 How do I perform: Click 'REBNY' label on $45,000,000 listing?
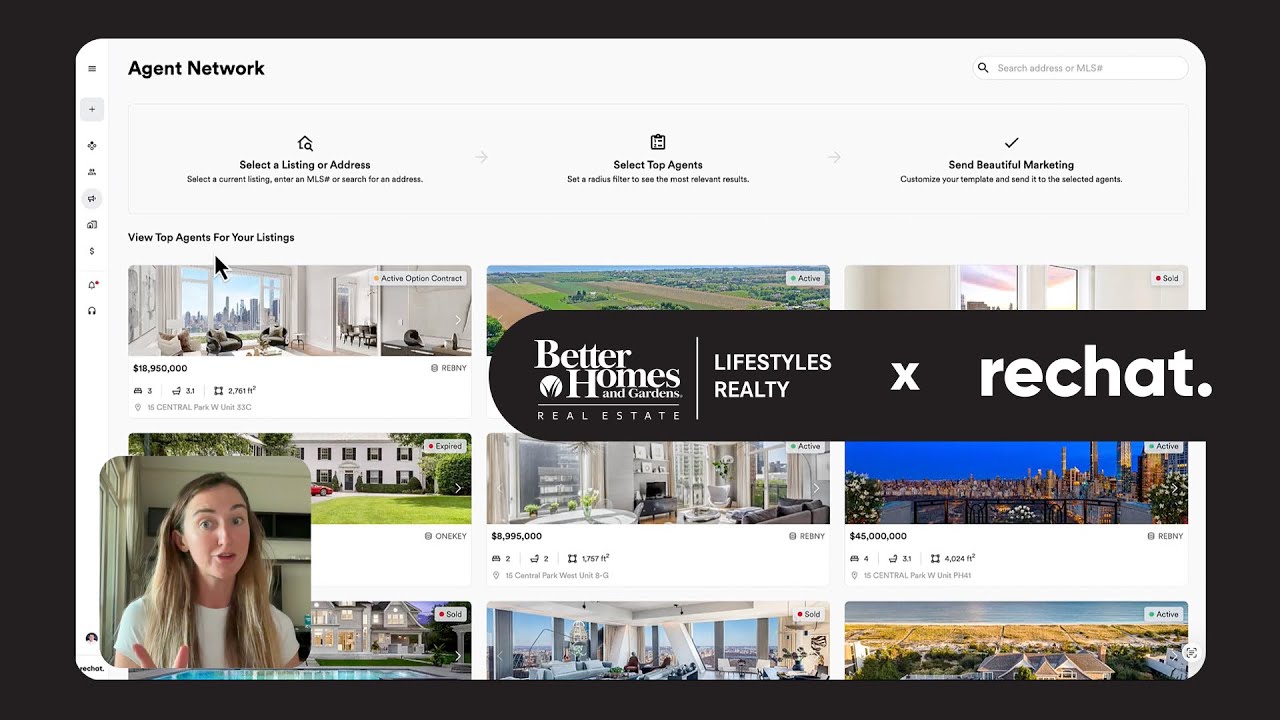[1165, 536]
